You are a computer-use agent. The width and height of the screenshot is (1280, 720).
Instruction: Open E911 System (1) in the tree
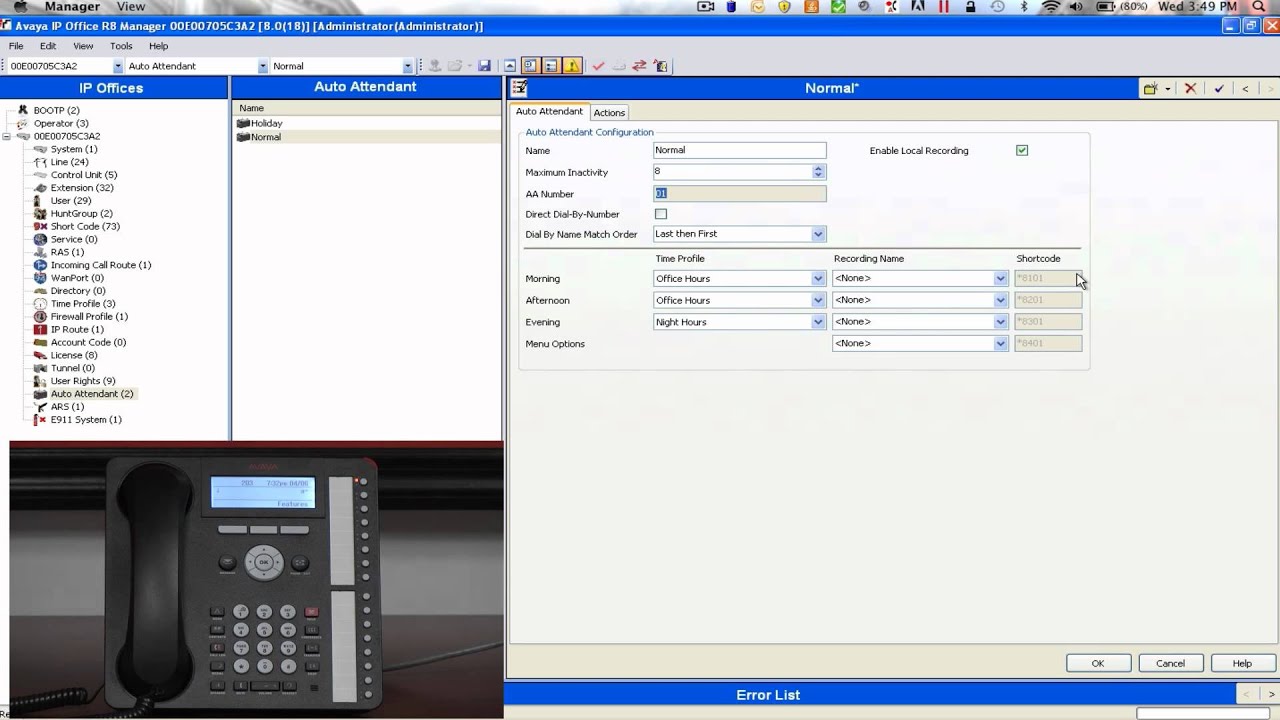86,420
